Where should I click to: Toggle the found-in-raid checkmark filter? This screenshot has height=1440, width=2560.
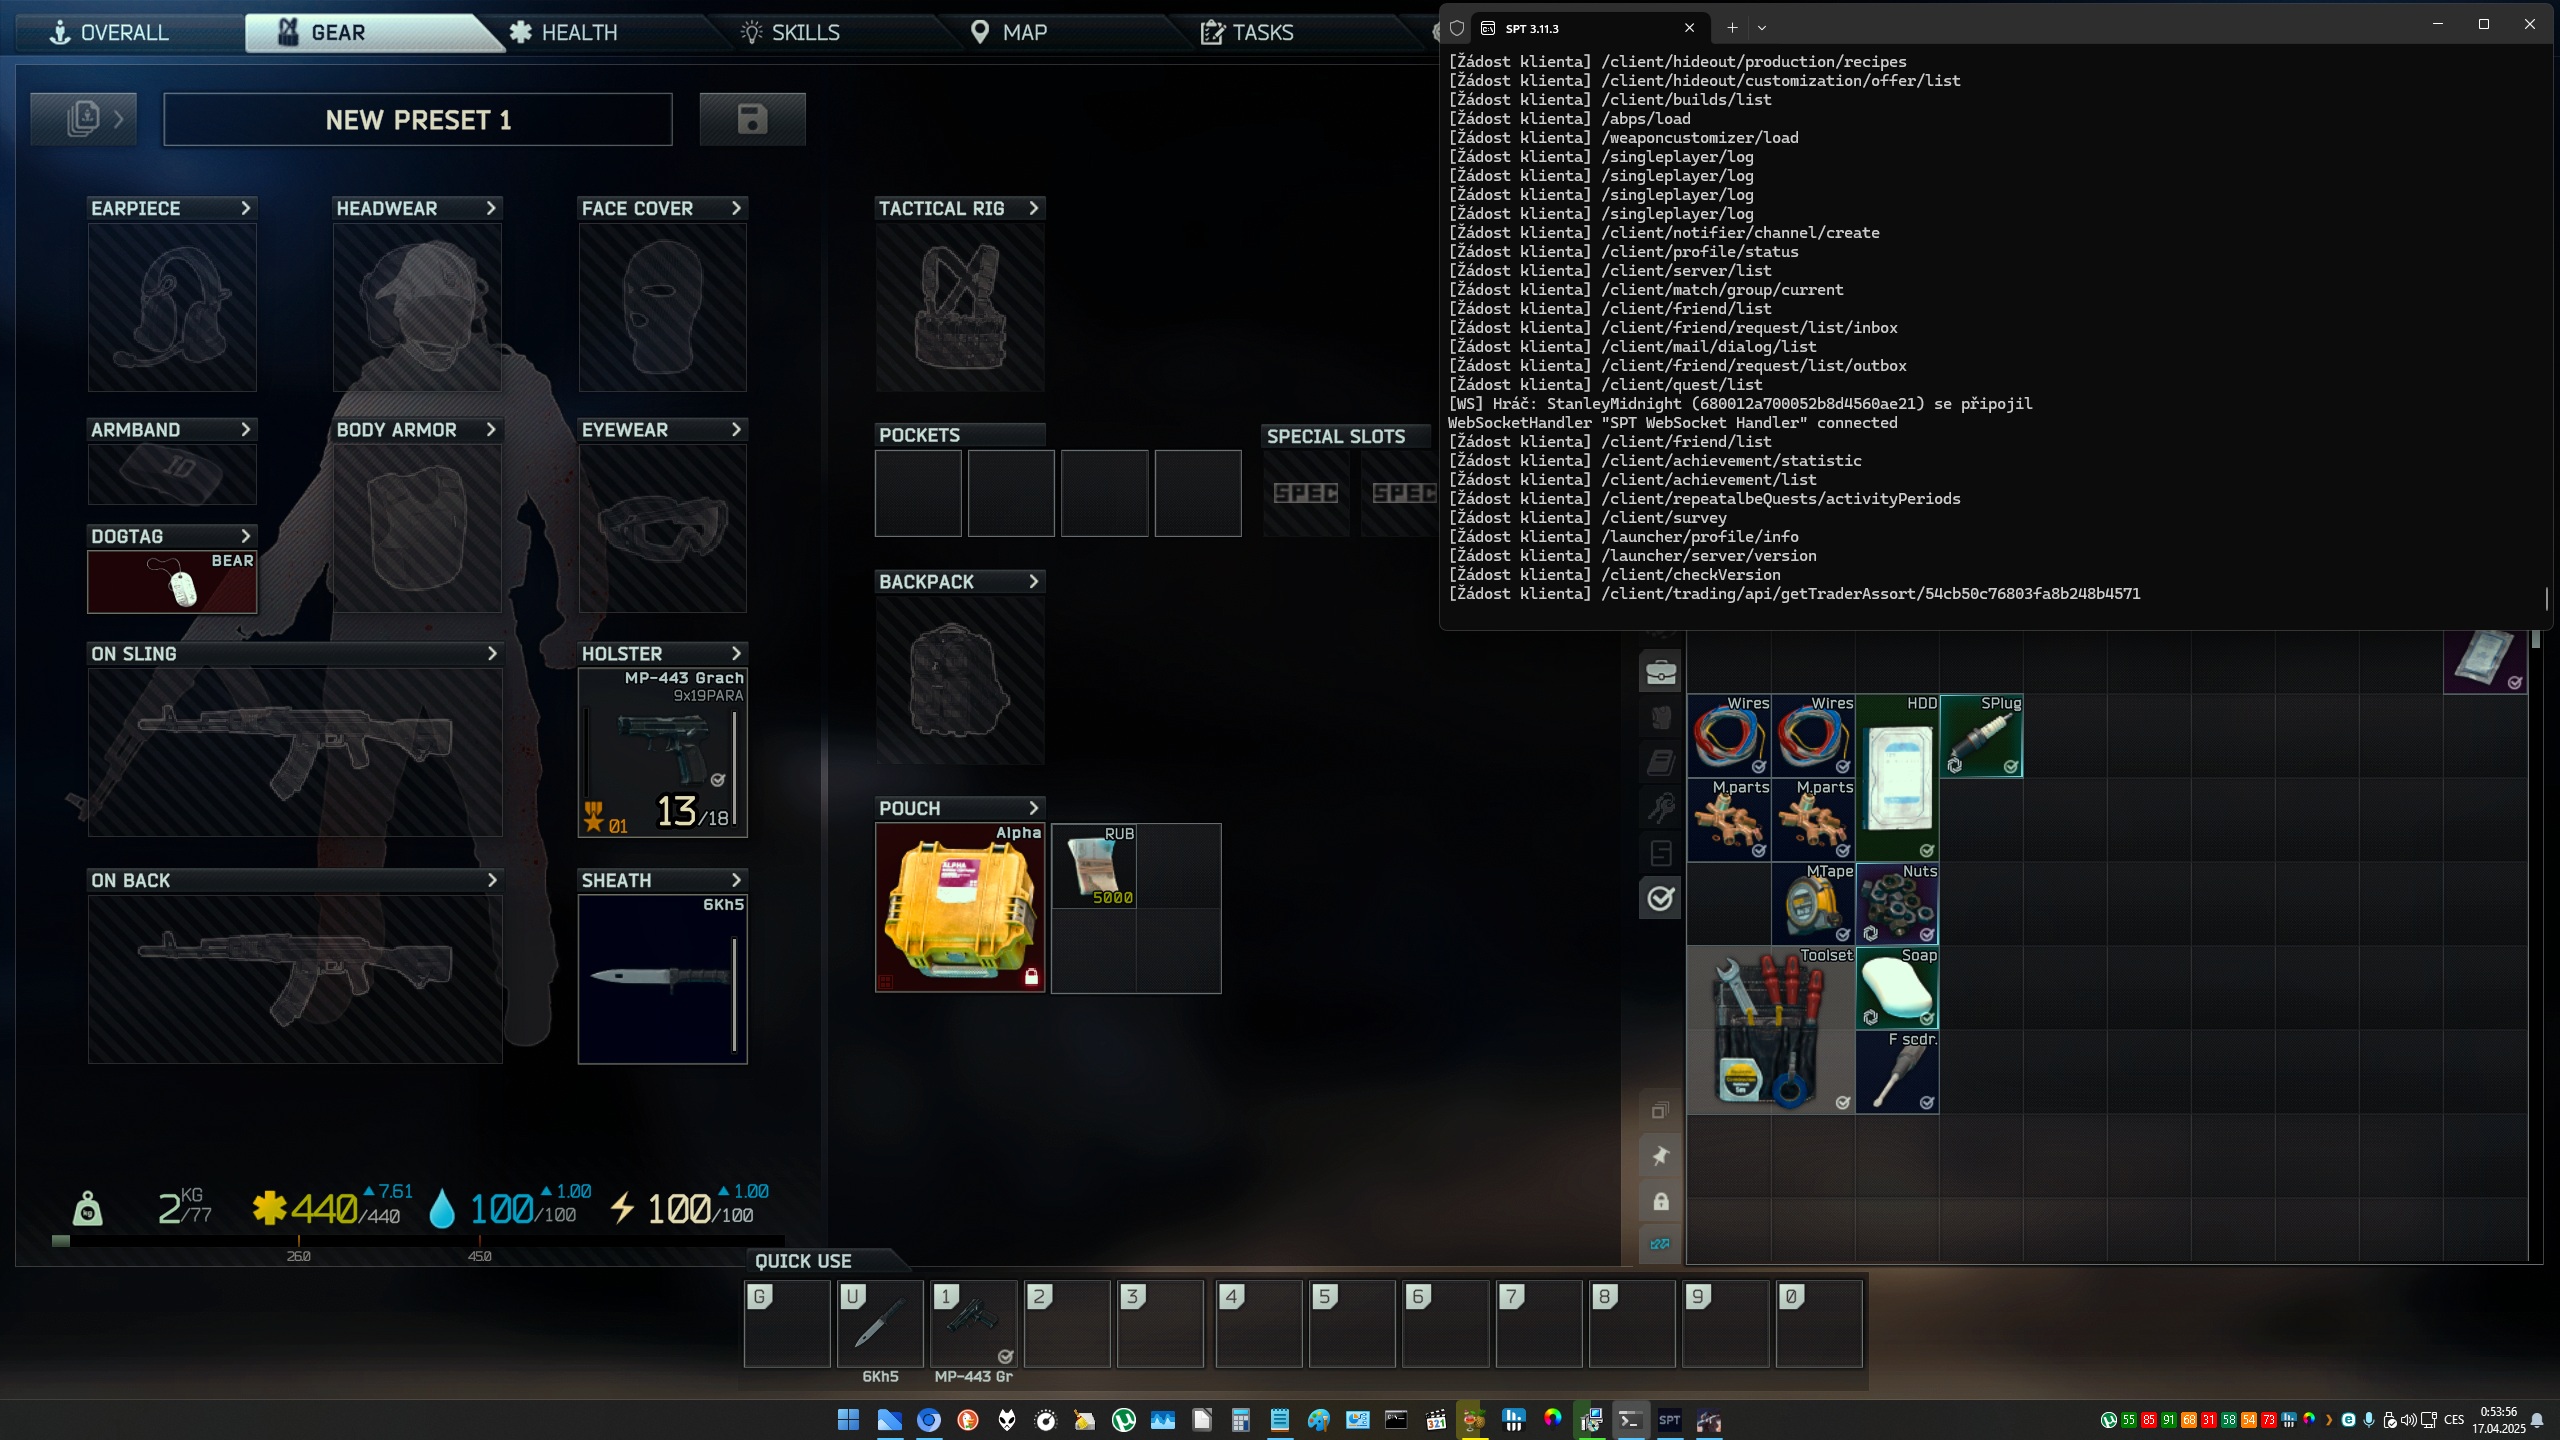[1660, 898]
